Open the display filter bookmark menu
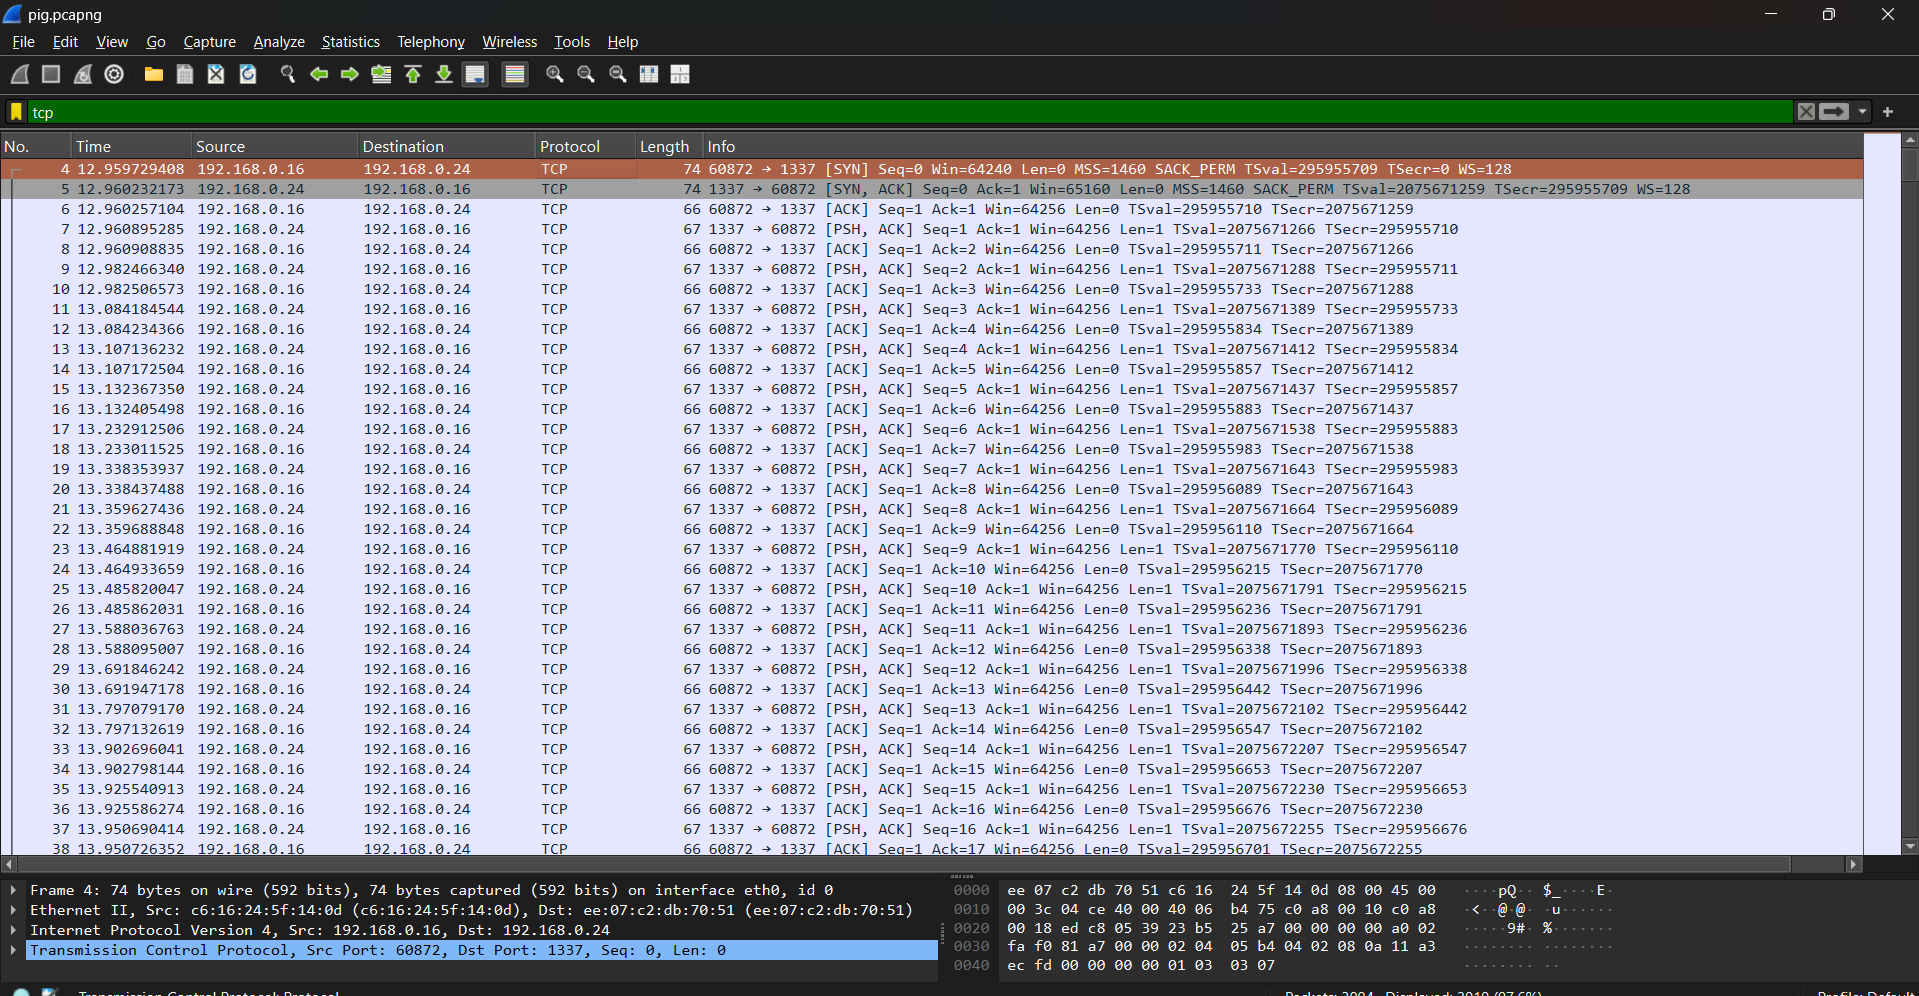The height and width of the screenshot is (996, 1919). click(x=16, y=112)
